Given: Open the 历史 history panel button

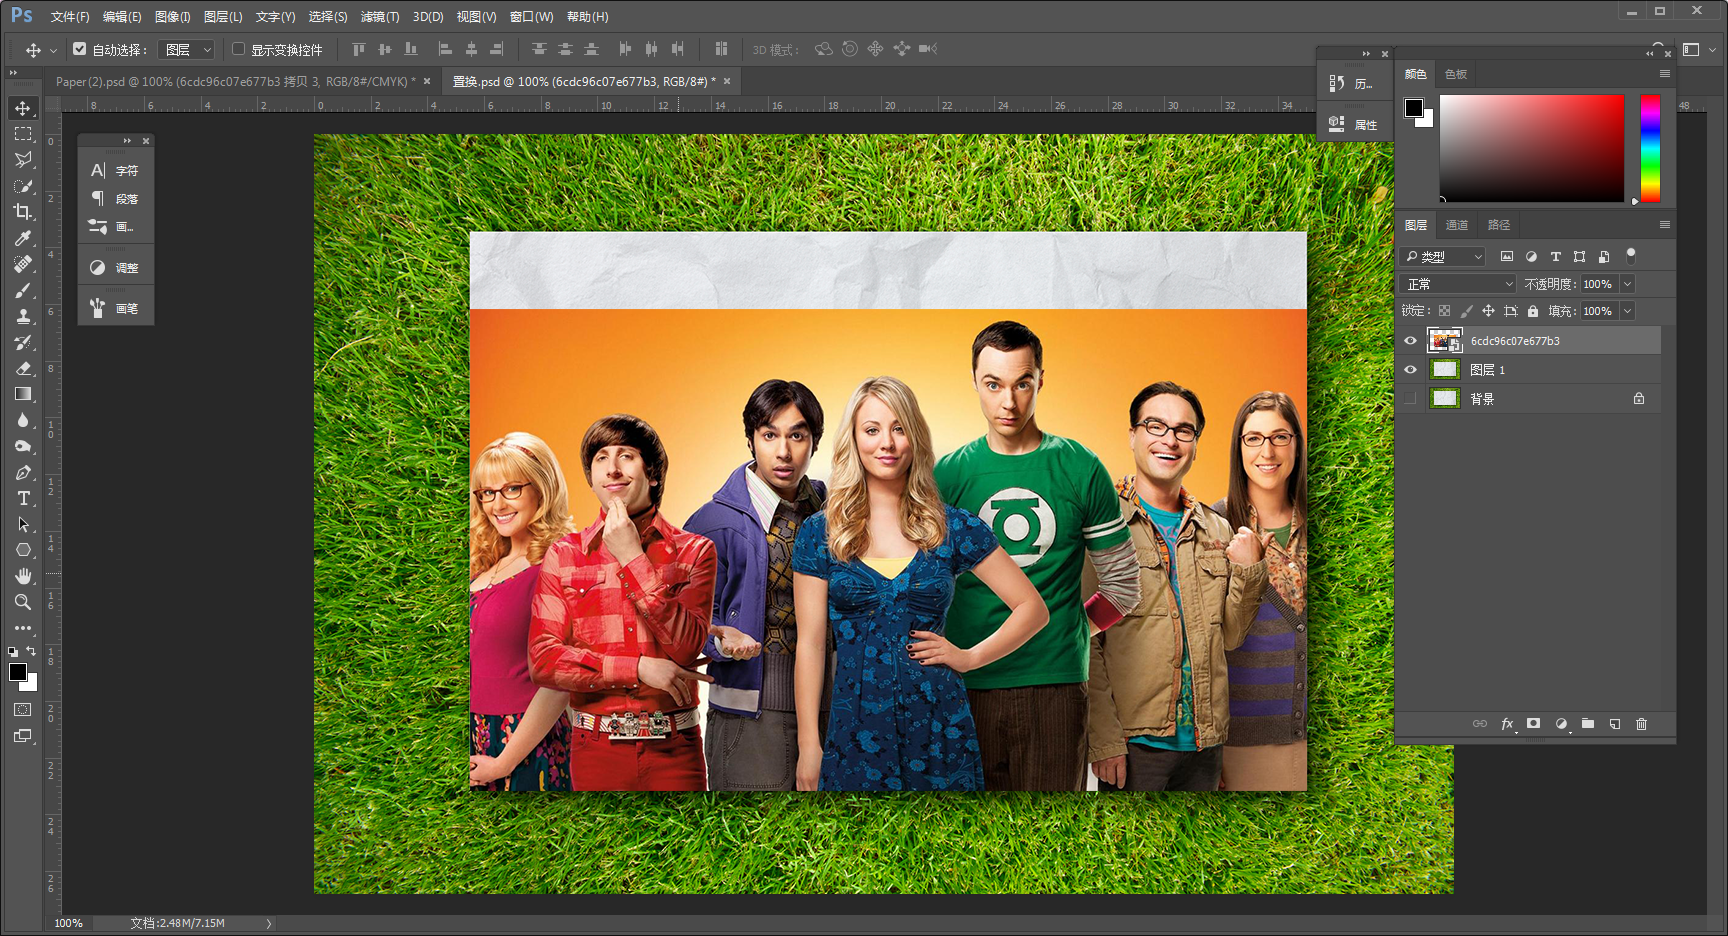Looking at the screenshot, I should pyautogui.click(x=1354, y=84).
